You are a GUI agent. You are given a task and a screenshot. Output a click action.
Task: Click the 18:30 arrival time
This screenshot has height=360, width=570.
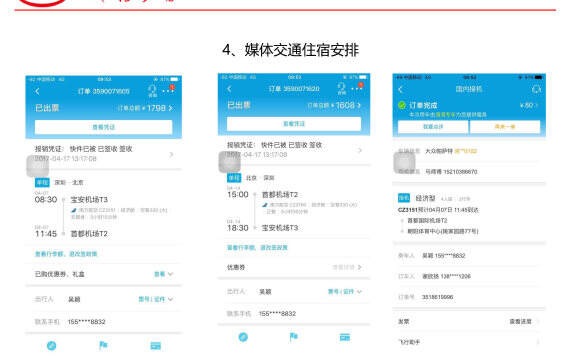[x=238, y=228]
